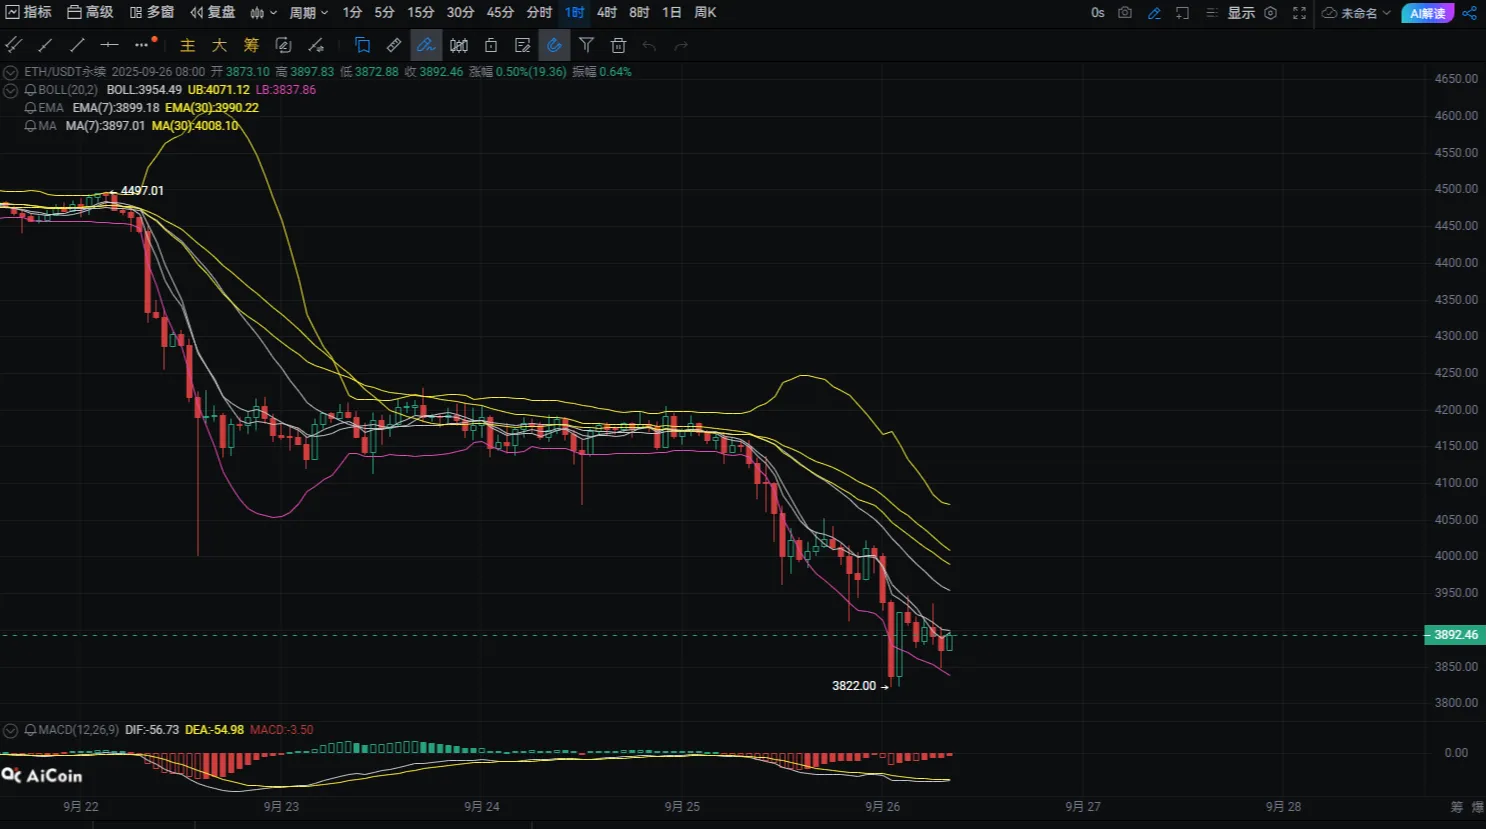1487x829 pixels.
Task: Click the line-with-marker tool icon
Action: pos(315,45)
